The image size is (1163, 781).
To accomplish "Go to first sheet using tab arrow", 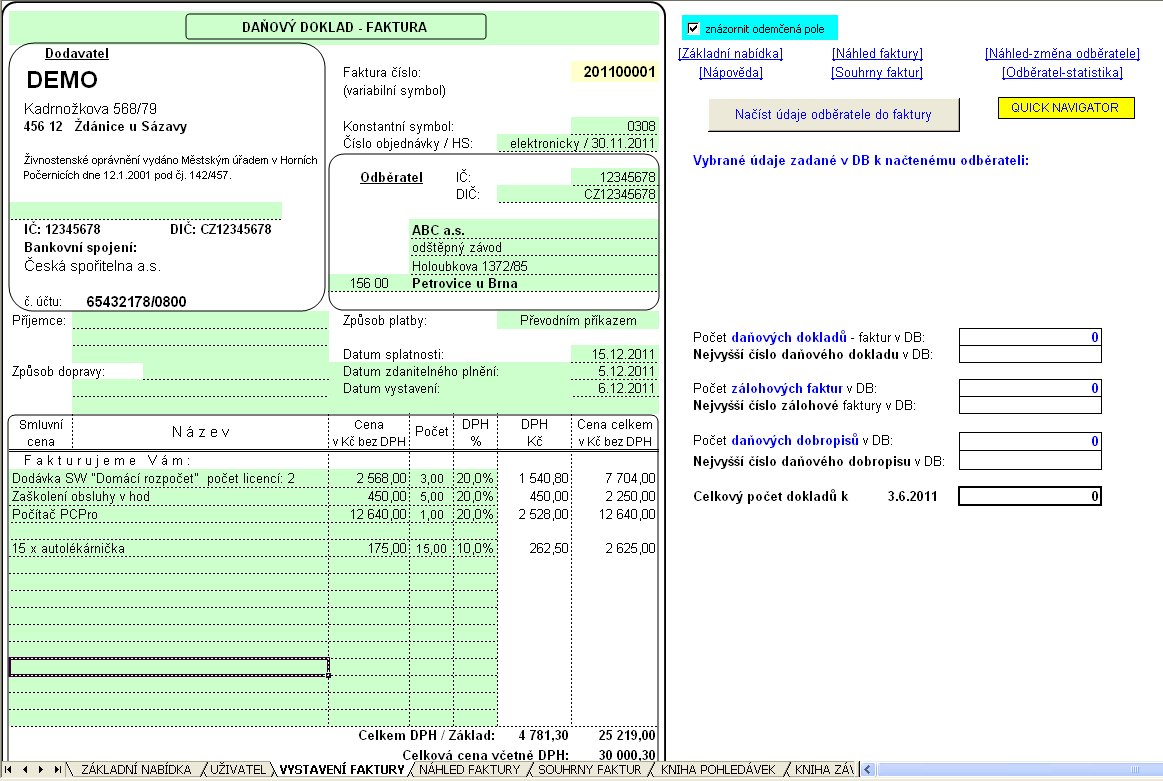I will (x=11, y=770).
